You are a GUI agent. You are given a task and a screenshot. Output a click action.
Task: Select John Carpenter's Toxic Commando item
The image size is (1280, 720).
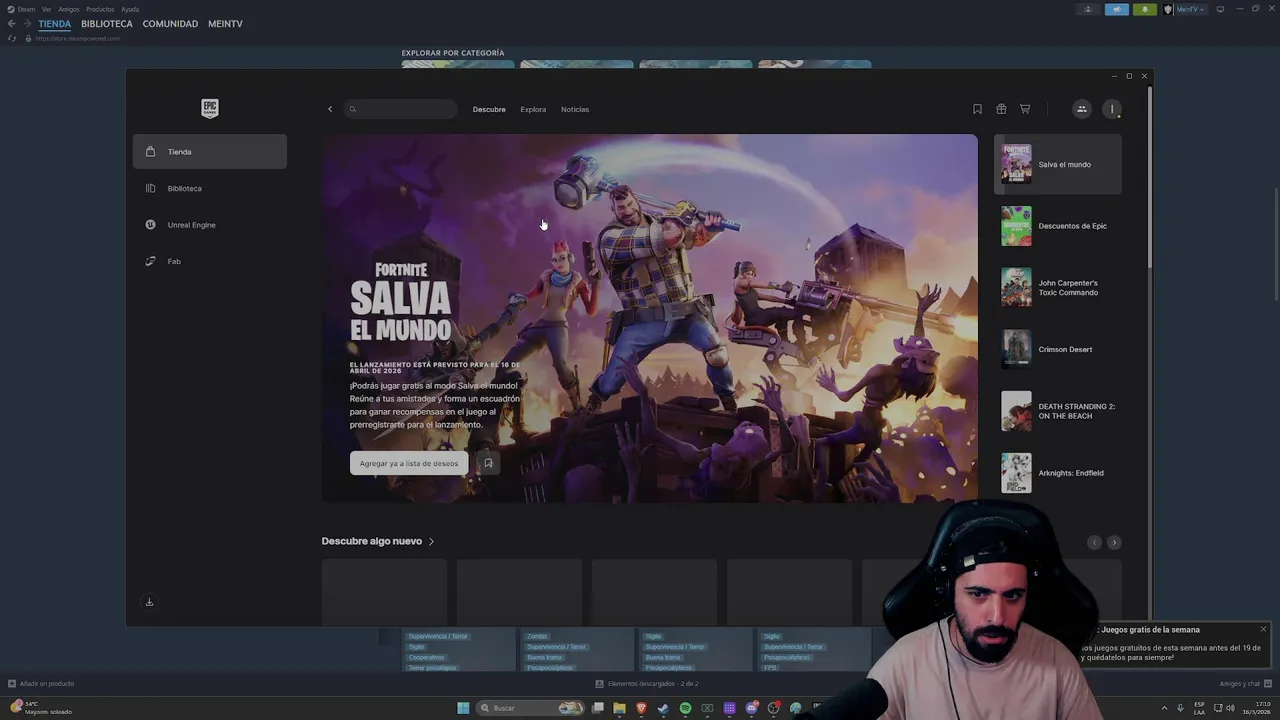pyautogui.click(x=1058, y=288)
